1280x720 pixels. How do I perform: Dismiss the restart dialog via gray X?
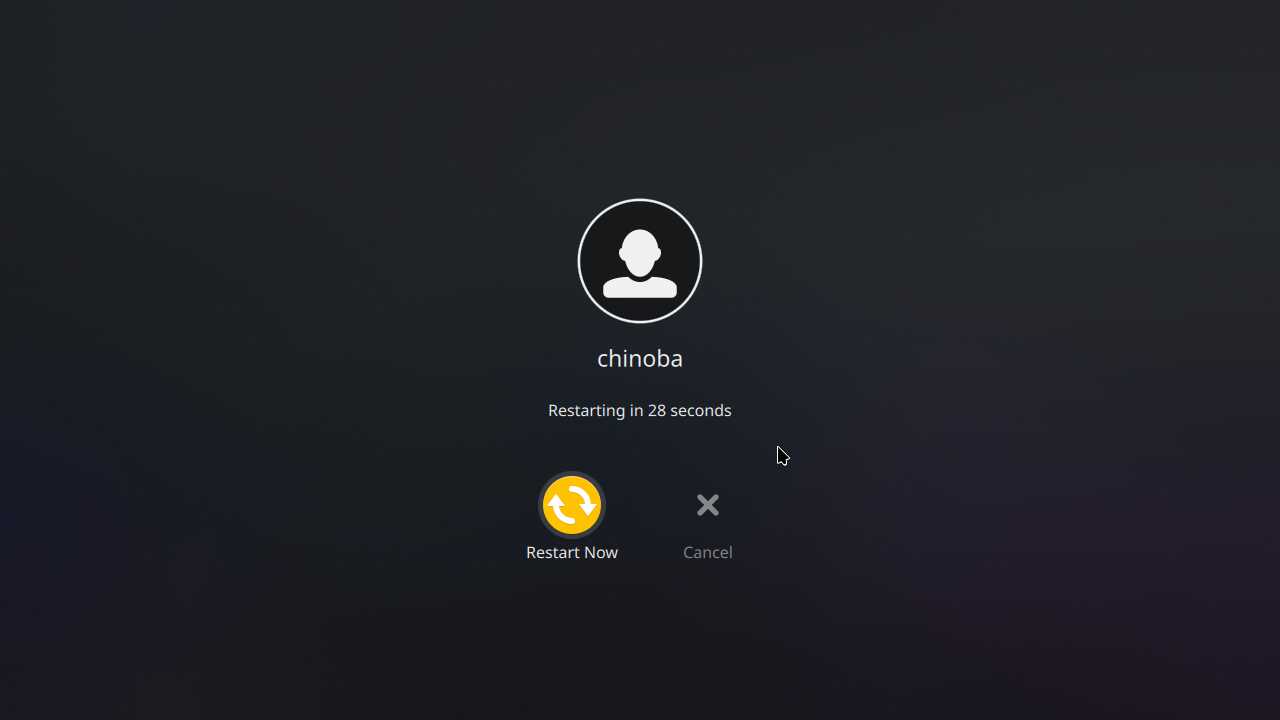pyautogui.click(x=708, y=505)
